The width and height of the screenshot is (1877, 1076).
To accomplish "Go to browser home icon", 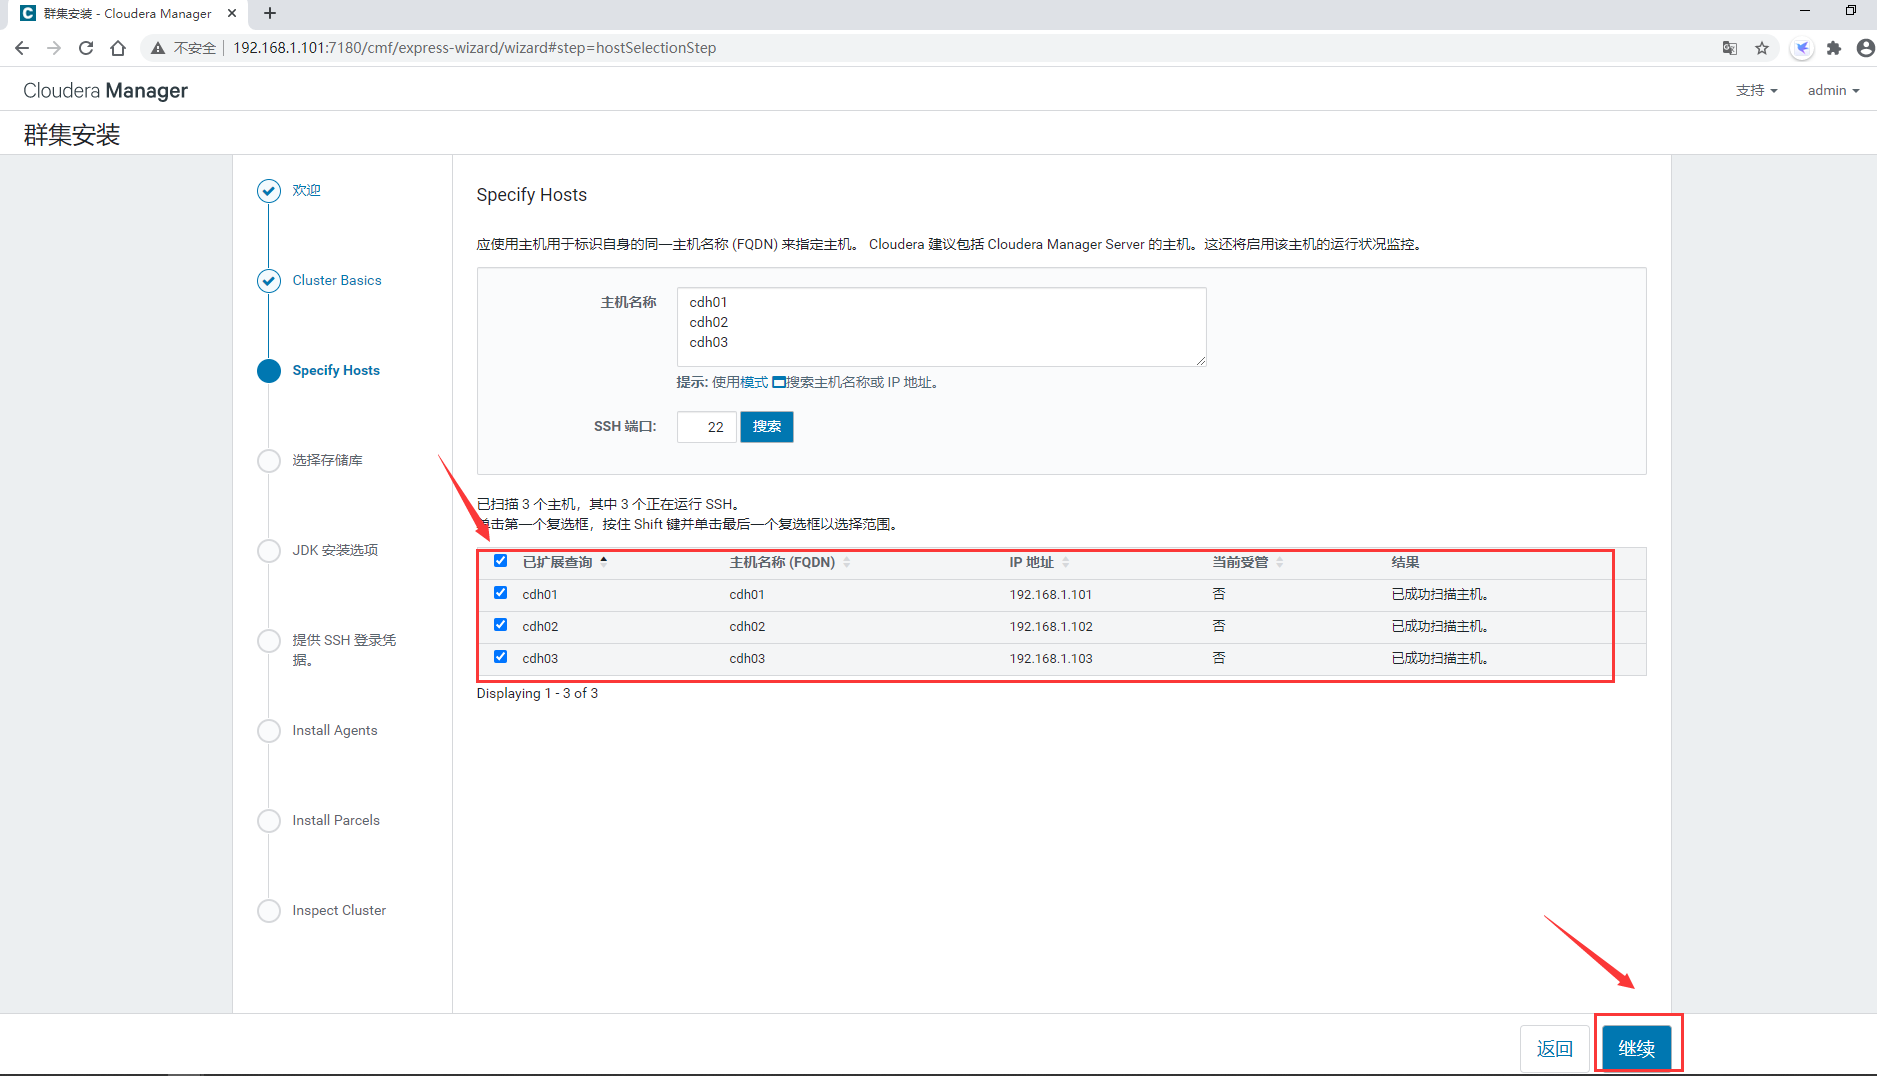I will pos(118,48).
